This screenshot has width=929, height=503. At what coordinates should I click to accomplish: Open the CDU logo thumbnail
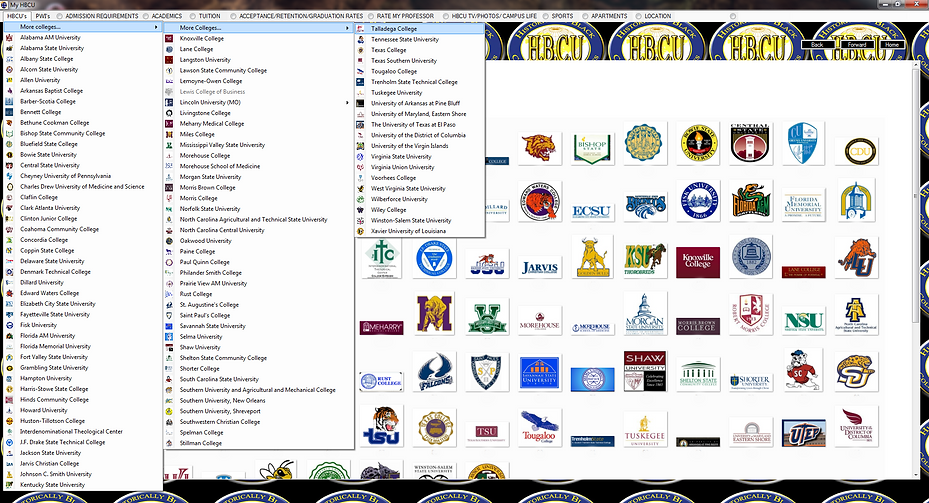point(856,150)
